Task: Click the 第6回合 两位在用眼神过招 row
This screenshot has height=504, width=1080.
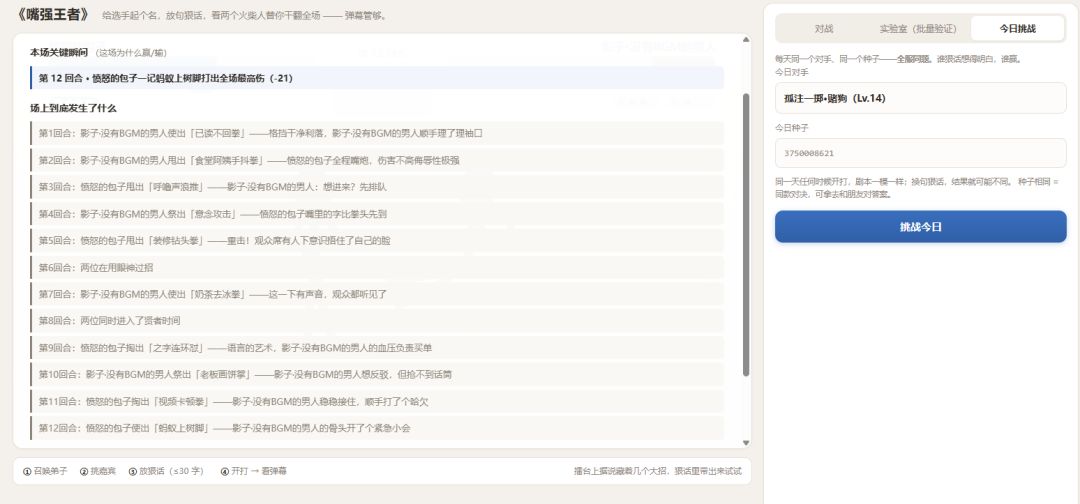Action: coord(377,267)
